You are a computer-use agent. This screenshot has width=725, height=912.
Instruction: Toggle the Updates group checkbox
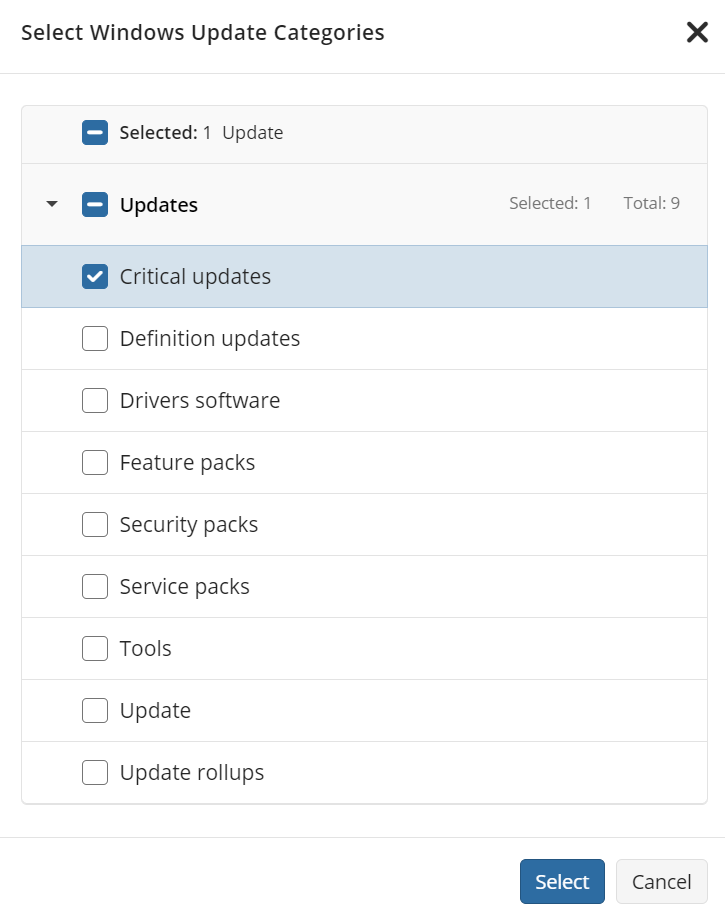(95, 205)
